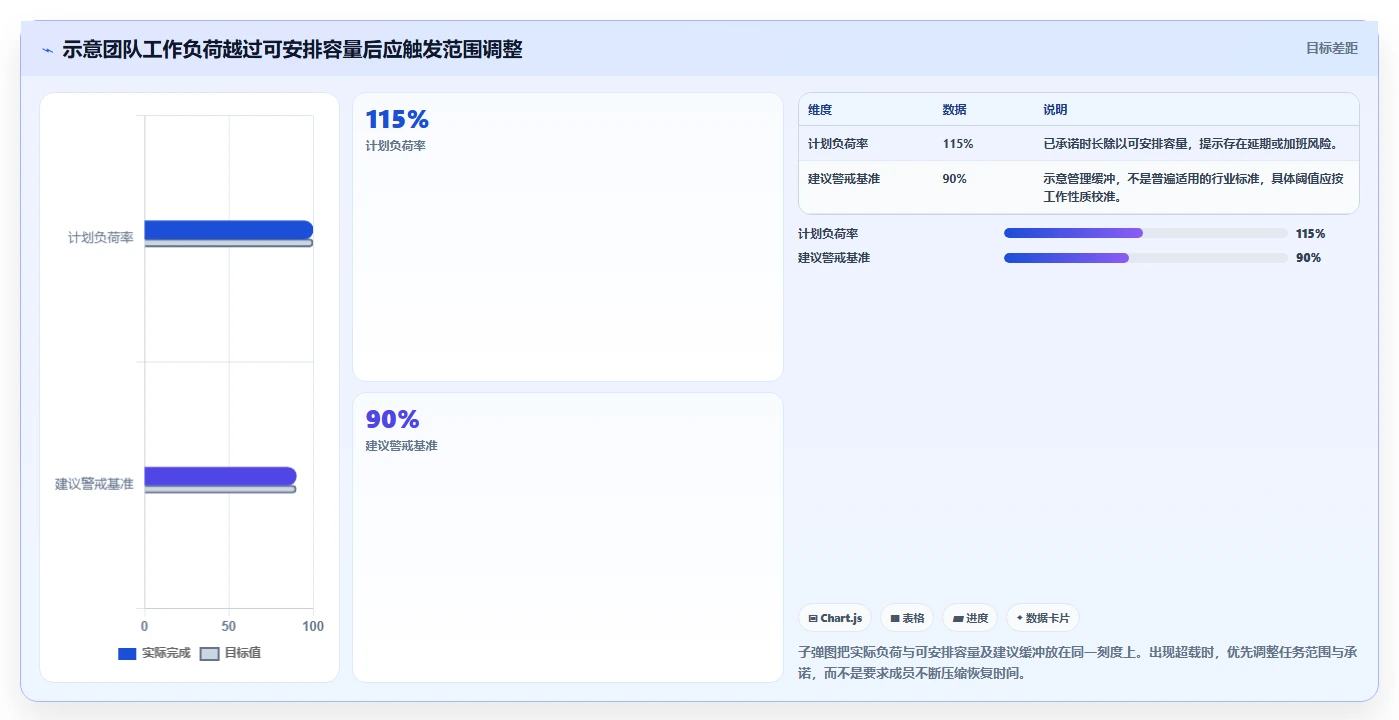Select the 已承诺时长 description cell

pos(1190,144)
